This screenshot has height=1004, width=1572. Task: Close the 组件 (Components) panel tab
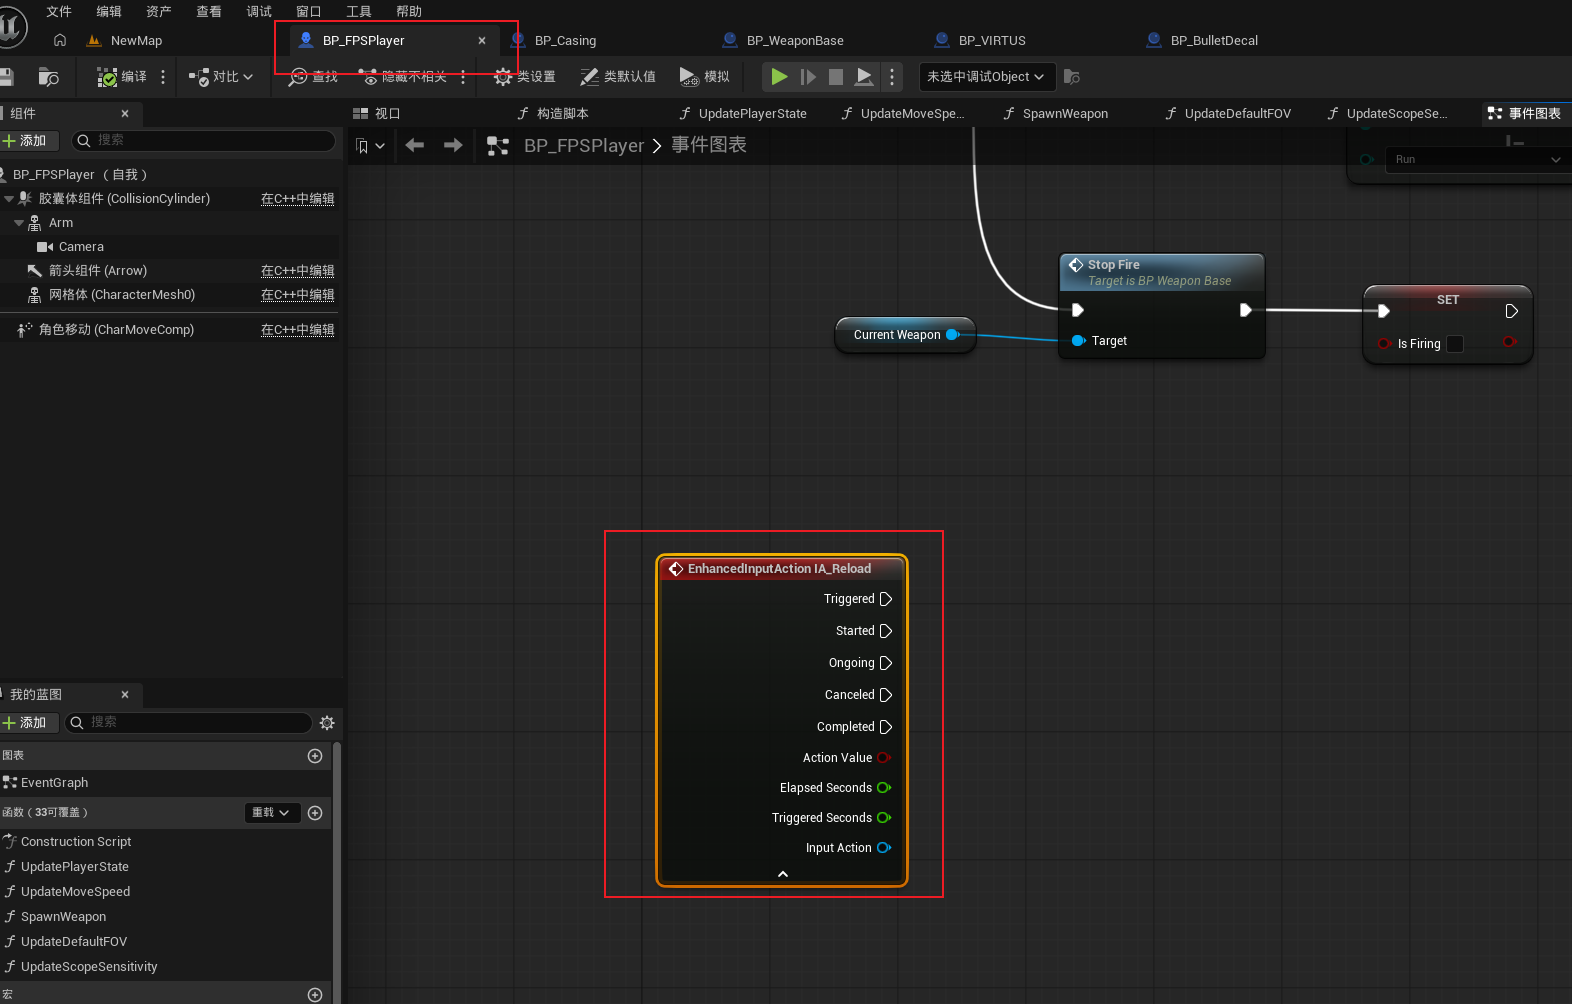(125, 114)
